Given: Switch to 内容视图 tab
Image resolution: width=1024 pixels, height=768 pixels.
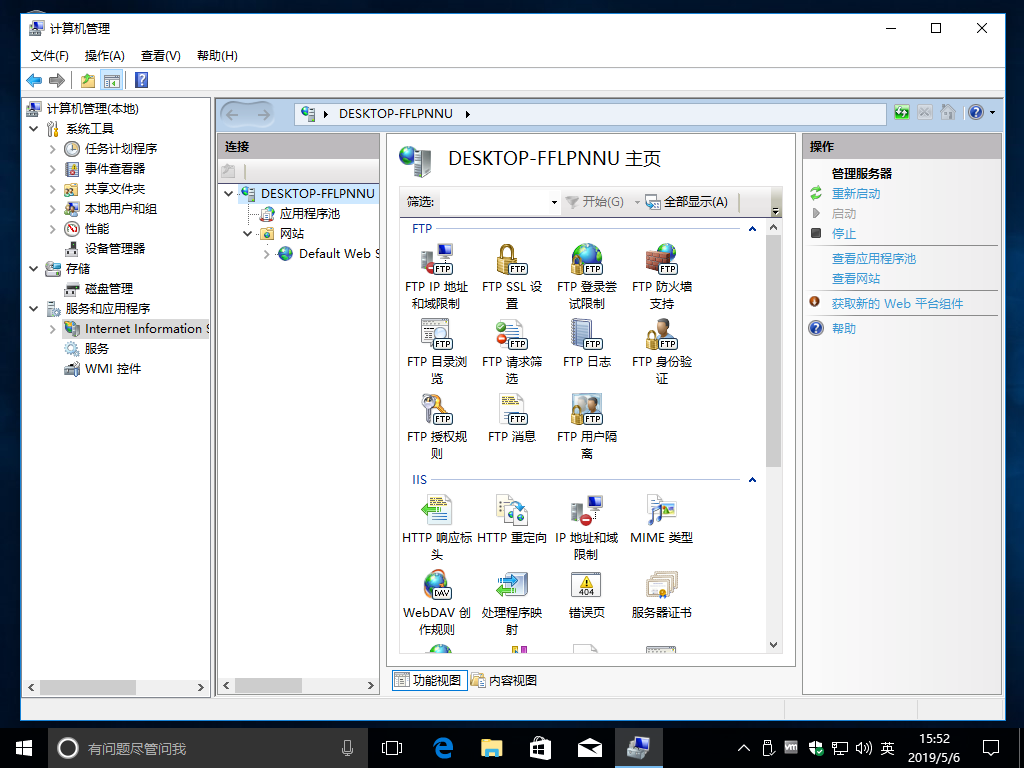Looking at the screenshot, I should 504,680.
